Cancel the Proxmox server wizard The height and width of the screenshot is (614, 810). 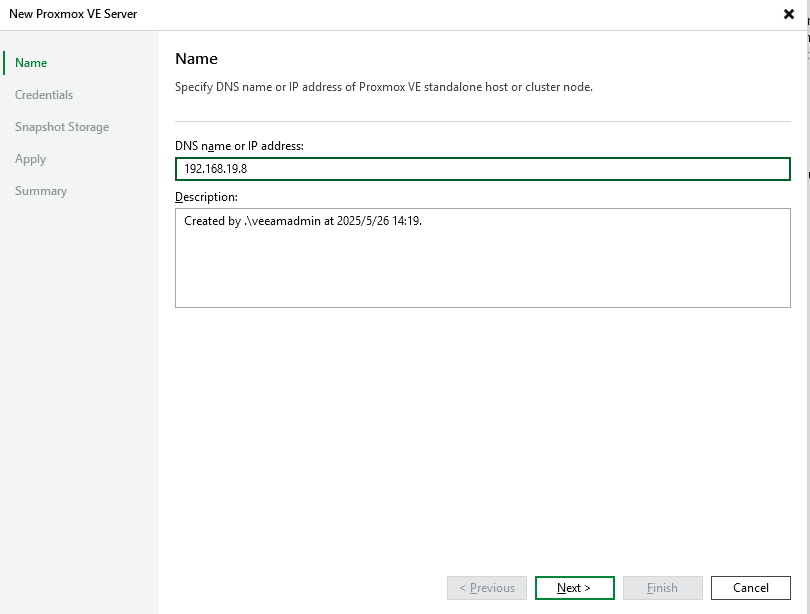tap(751, 588)
